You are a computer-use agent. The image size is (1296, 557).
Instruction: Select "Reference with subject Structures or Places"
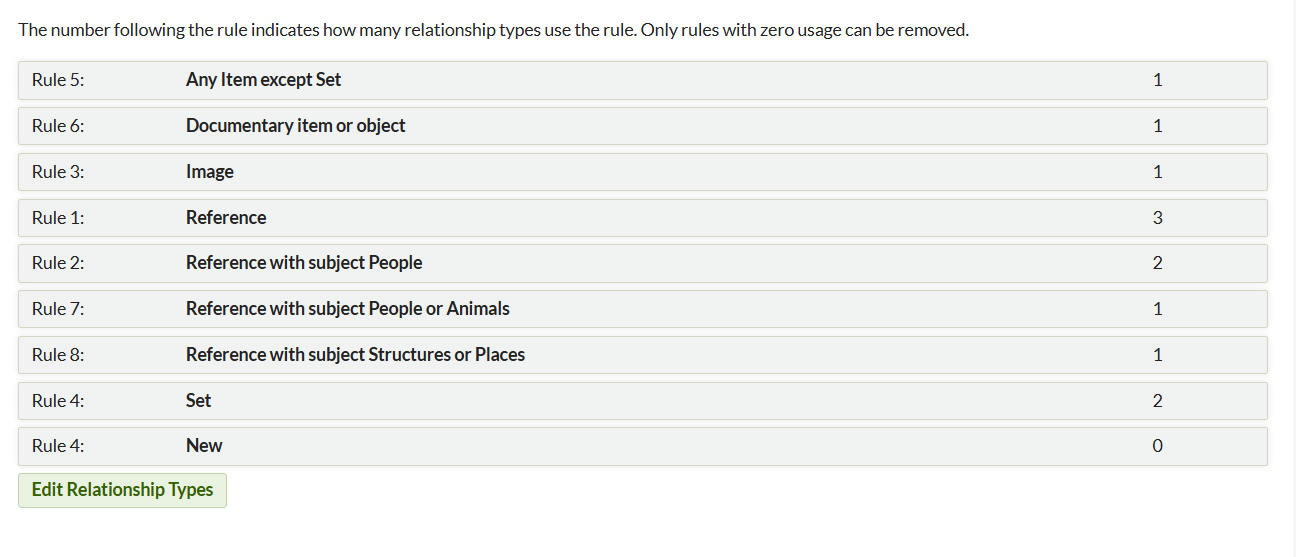coord(355,355)
